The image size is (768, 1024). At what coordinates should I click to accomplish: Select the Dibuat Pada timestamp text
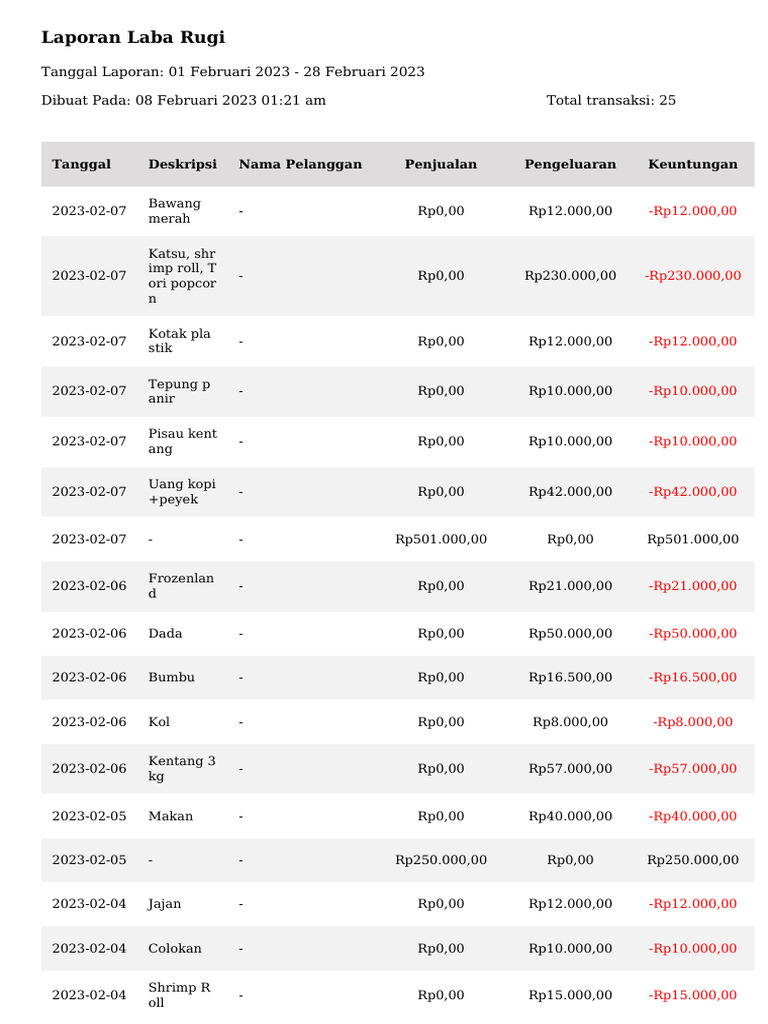tap(183, 100)
